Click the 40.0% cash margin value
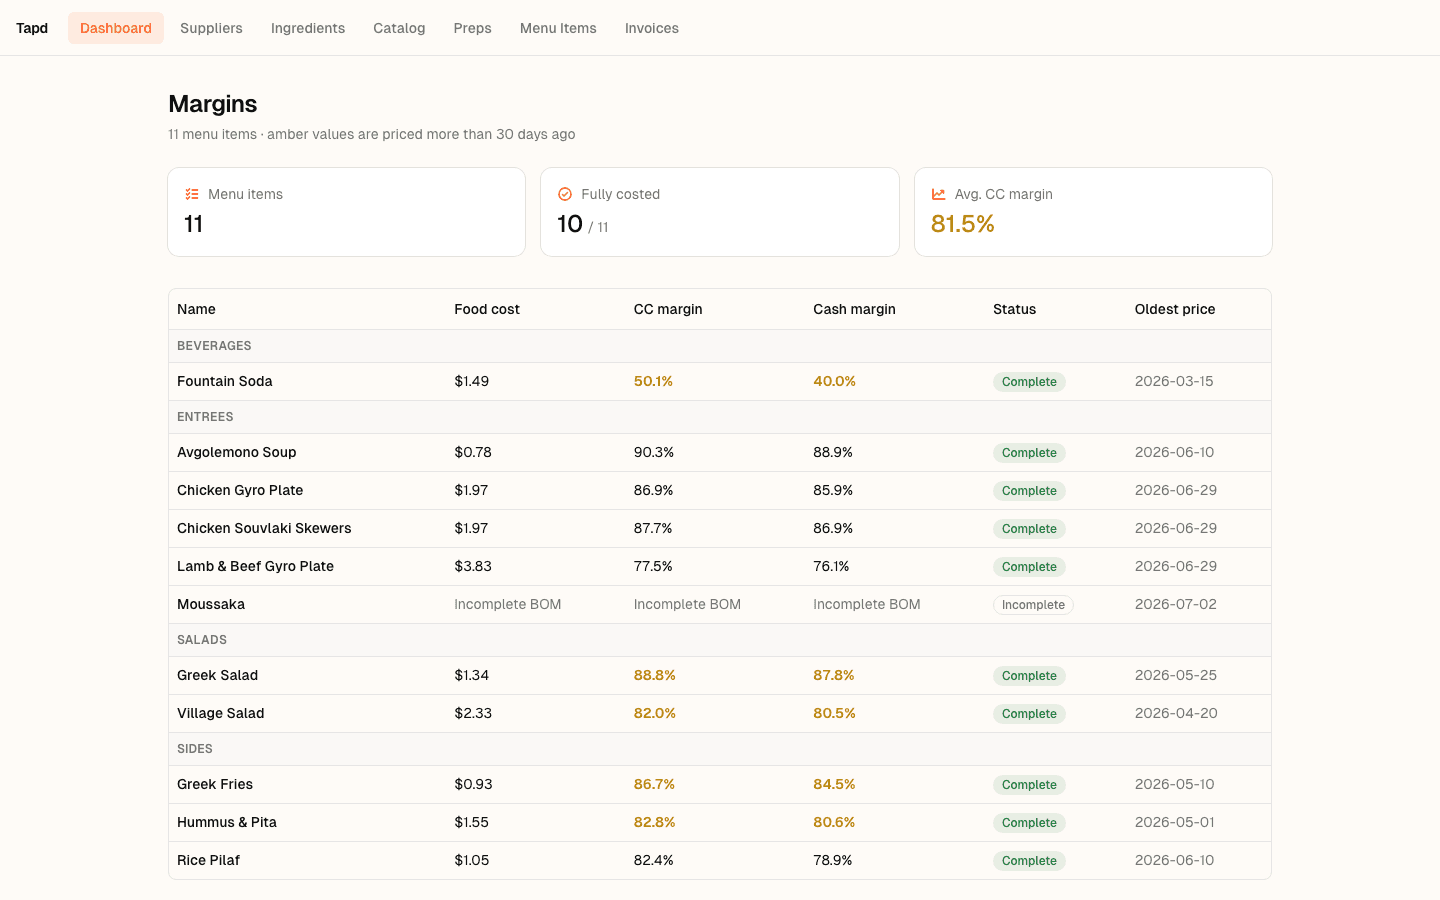Viewport: 1440px width, 900px height. 834,381
